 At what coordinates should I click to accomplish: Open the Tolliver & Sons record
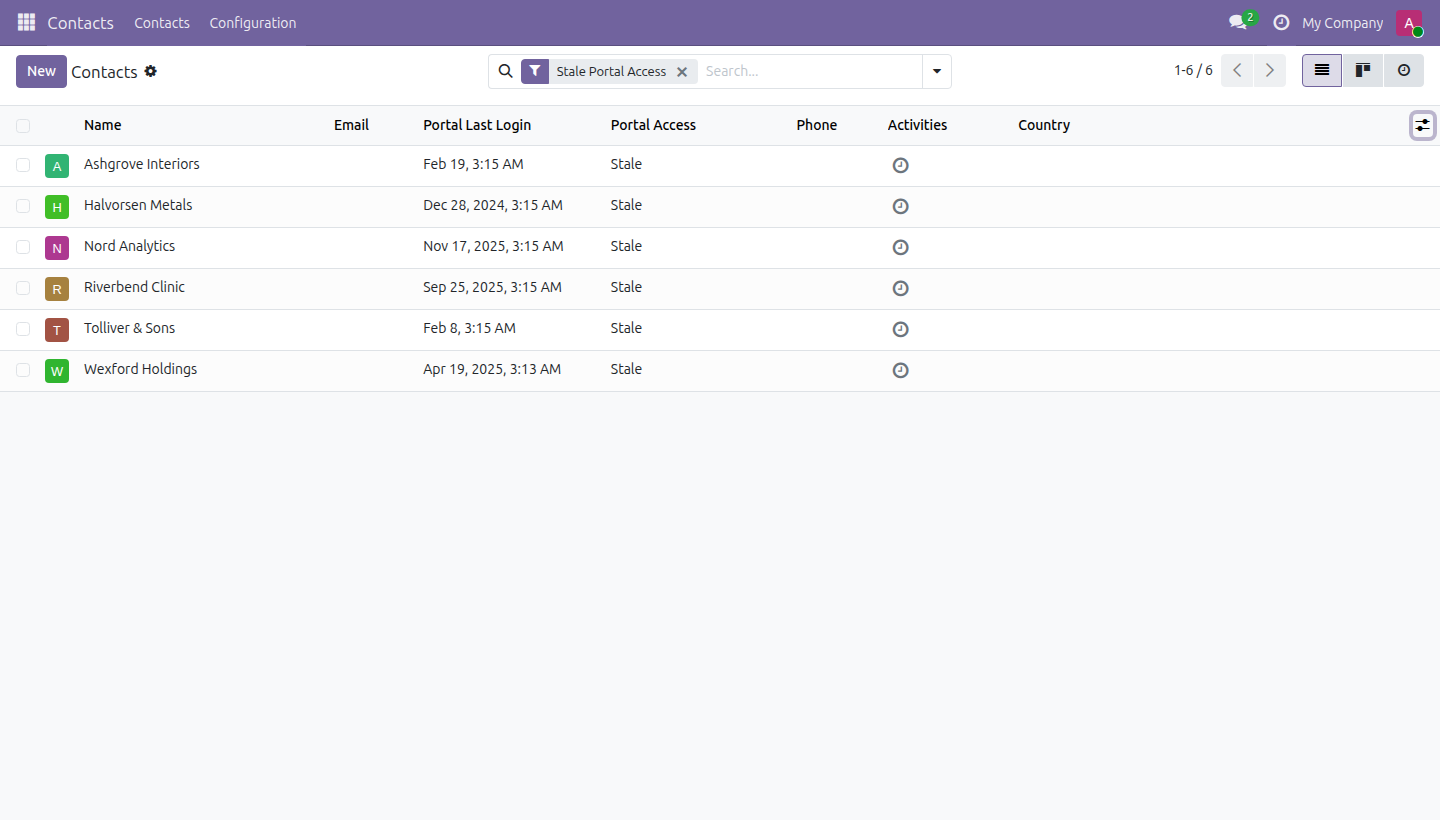pyautogui.click(x=129, y=328)
